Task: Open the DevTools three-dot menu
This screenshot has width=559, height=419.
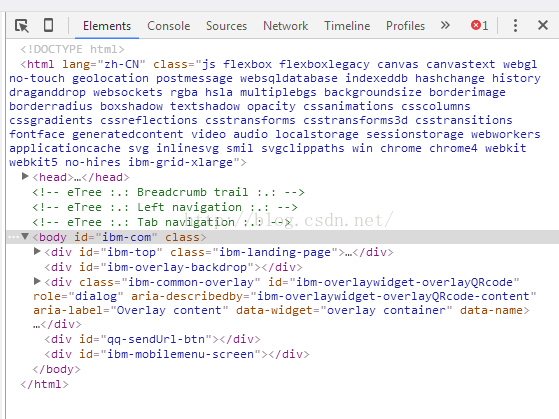Action: (515, 26)
